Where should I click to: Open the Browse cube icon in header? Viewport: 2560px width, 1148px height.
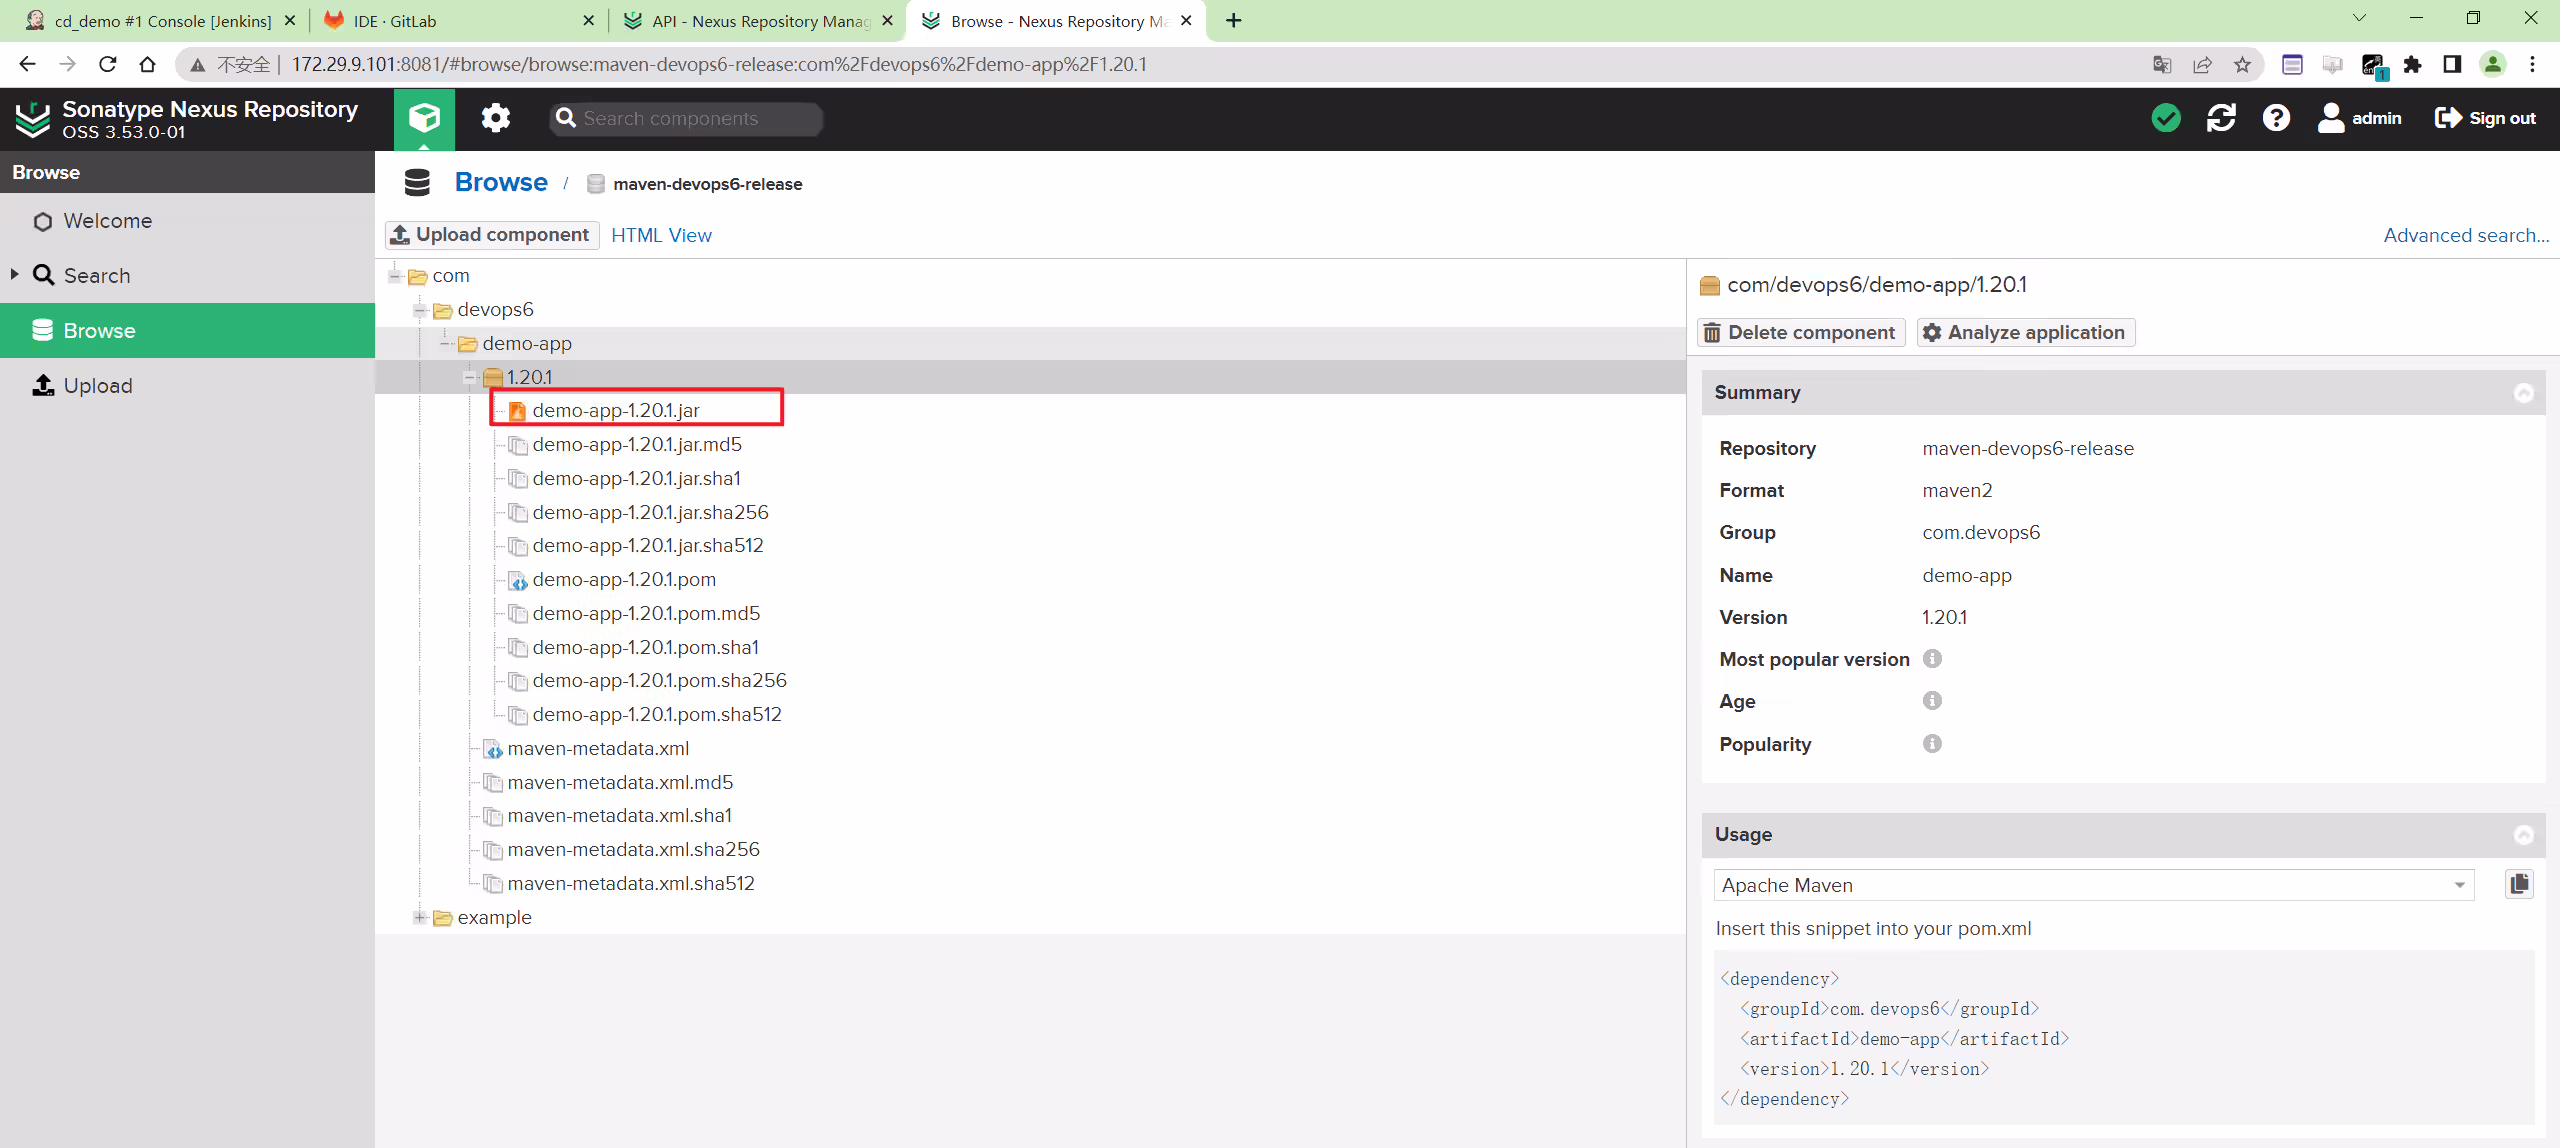coord(424,118)
